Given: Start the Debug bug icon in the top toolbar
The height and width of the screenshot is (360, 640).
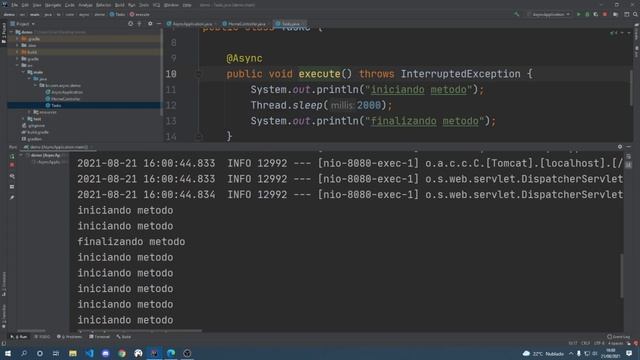Looking at the screenshot, I should pos(587,14).
